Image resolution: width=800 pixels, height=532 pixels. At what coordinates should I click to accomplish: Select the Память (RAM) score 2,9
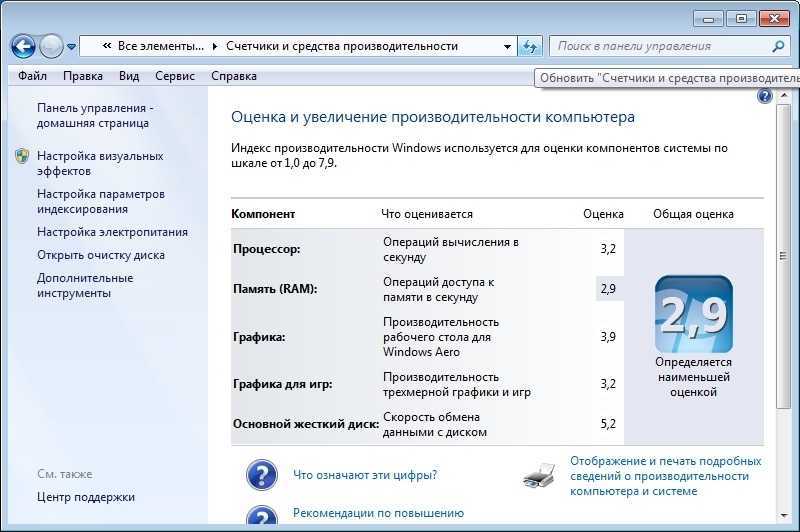point(608,289)
